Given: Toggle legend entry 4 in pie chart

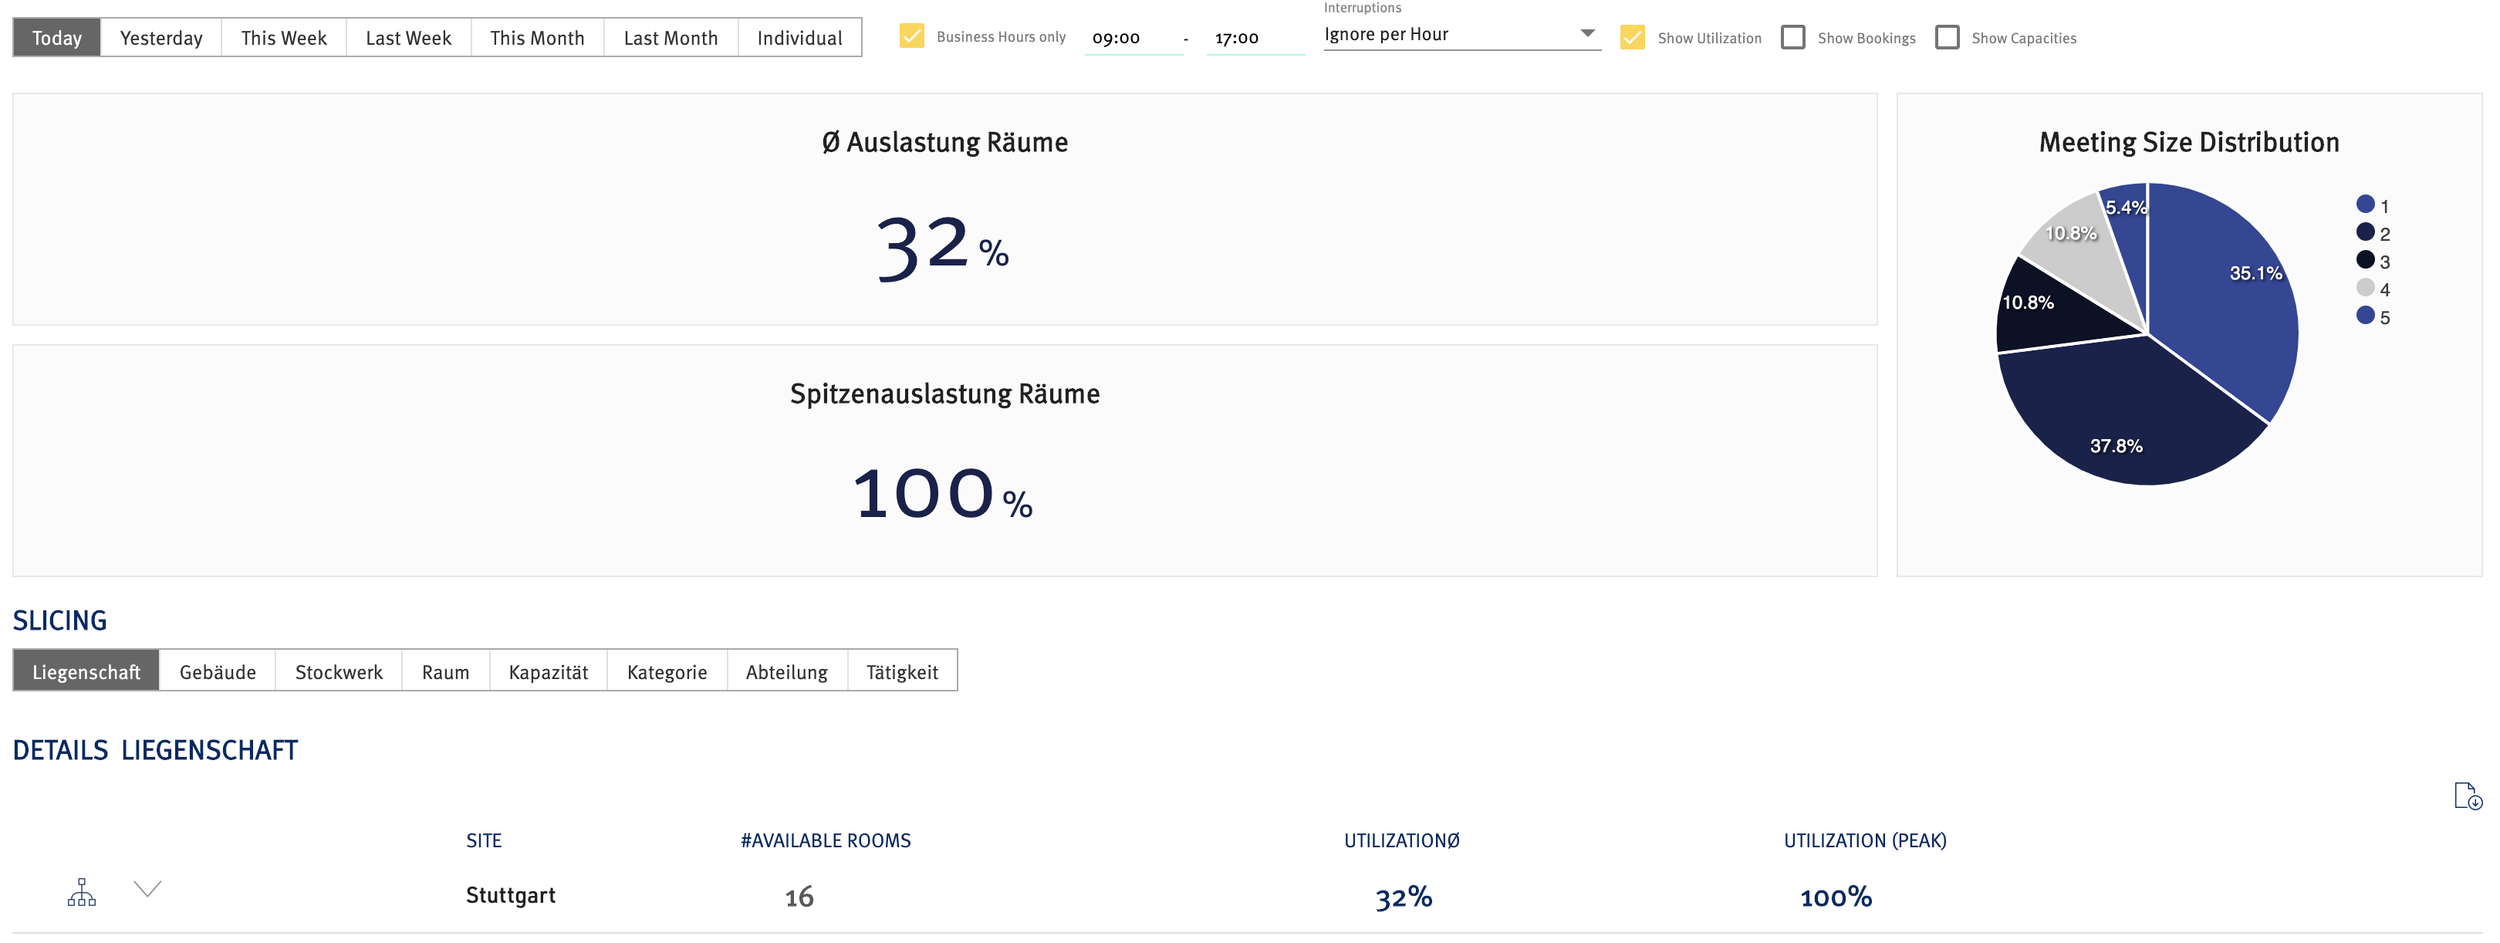Looking at the screenshot, I should (2373, 289).
